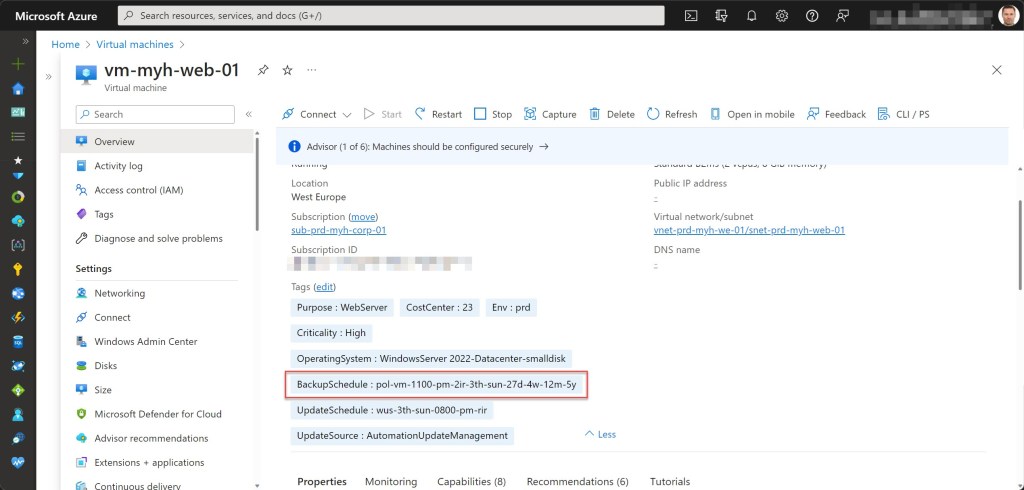This screenshot has height=490, width=1024.
Task: Mark the VM as favorite with star
Action: (x=287, y=70)
